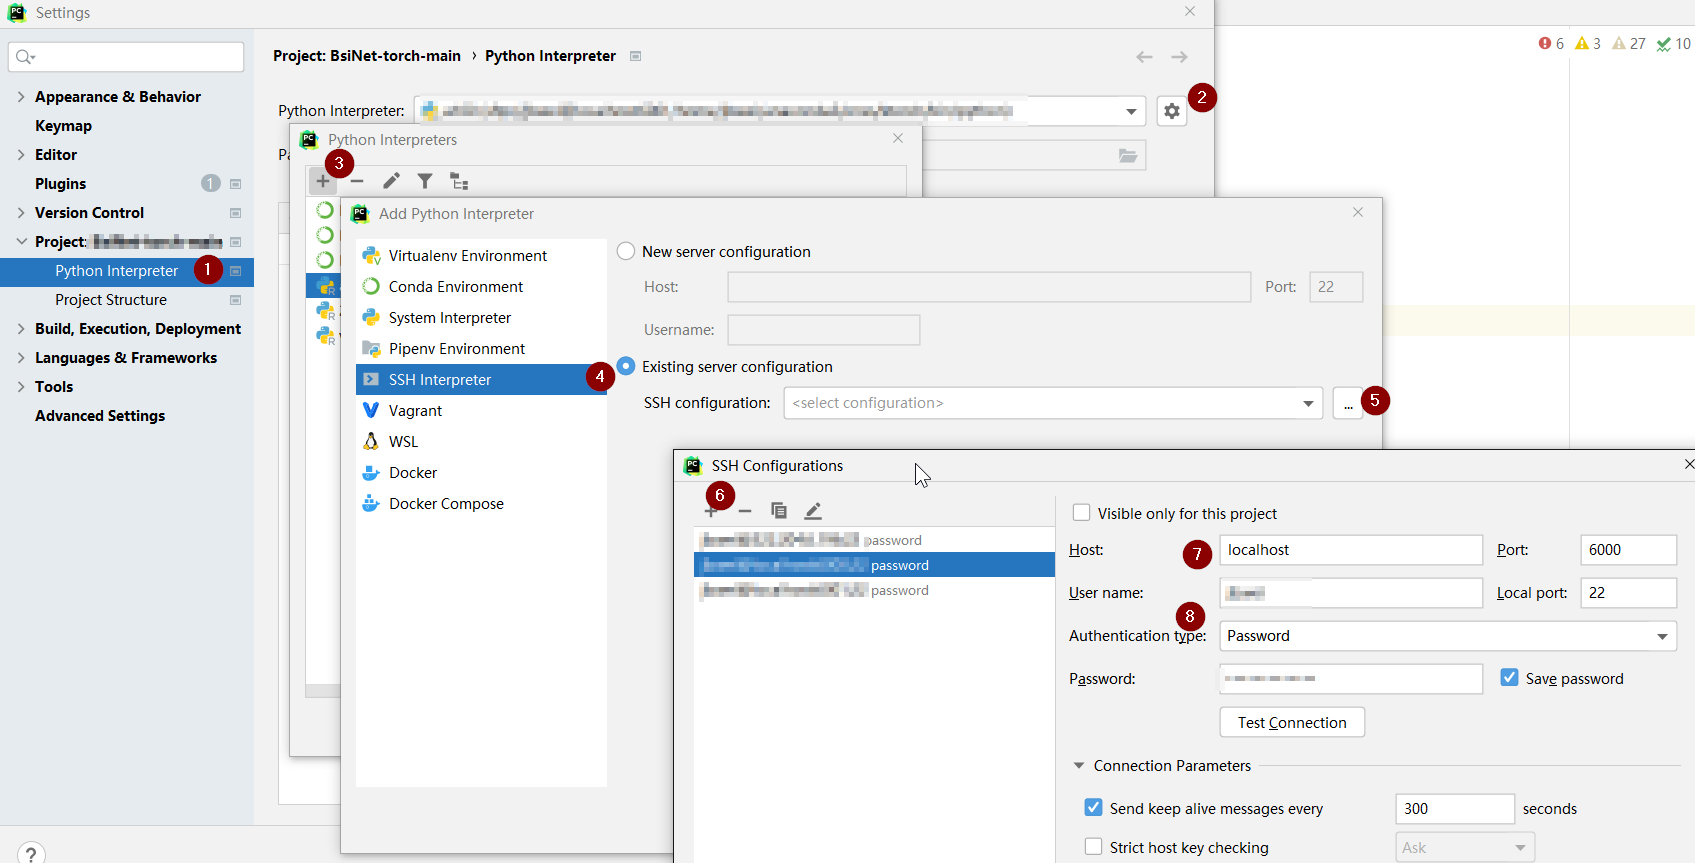This screenshot has width=1695, height=863.
Task: Expand Build, Execution, Deployment node
Action: click(x=21, y=329)
